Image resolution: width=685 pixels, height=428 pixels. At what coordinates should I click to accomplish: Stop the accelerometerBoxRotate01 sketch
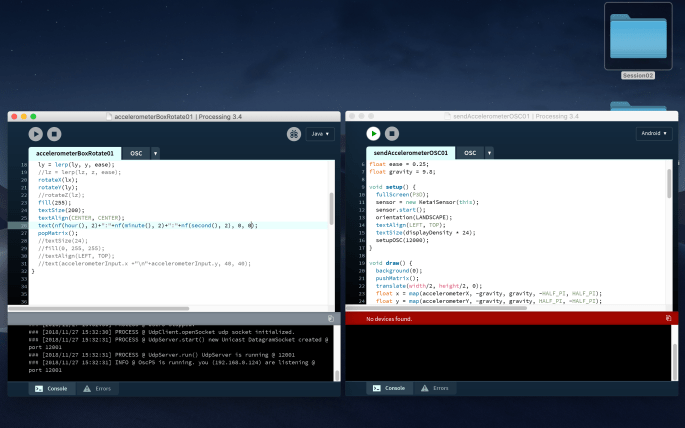tap(54, 134)
